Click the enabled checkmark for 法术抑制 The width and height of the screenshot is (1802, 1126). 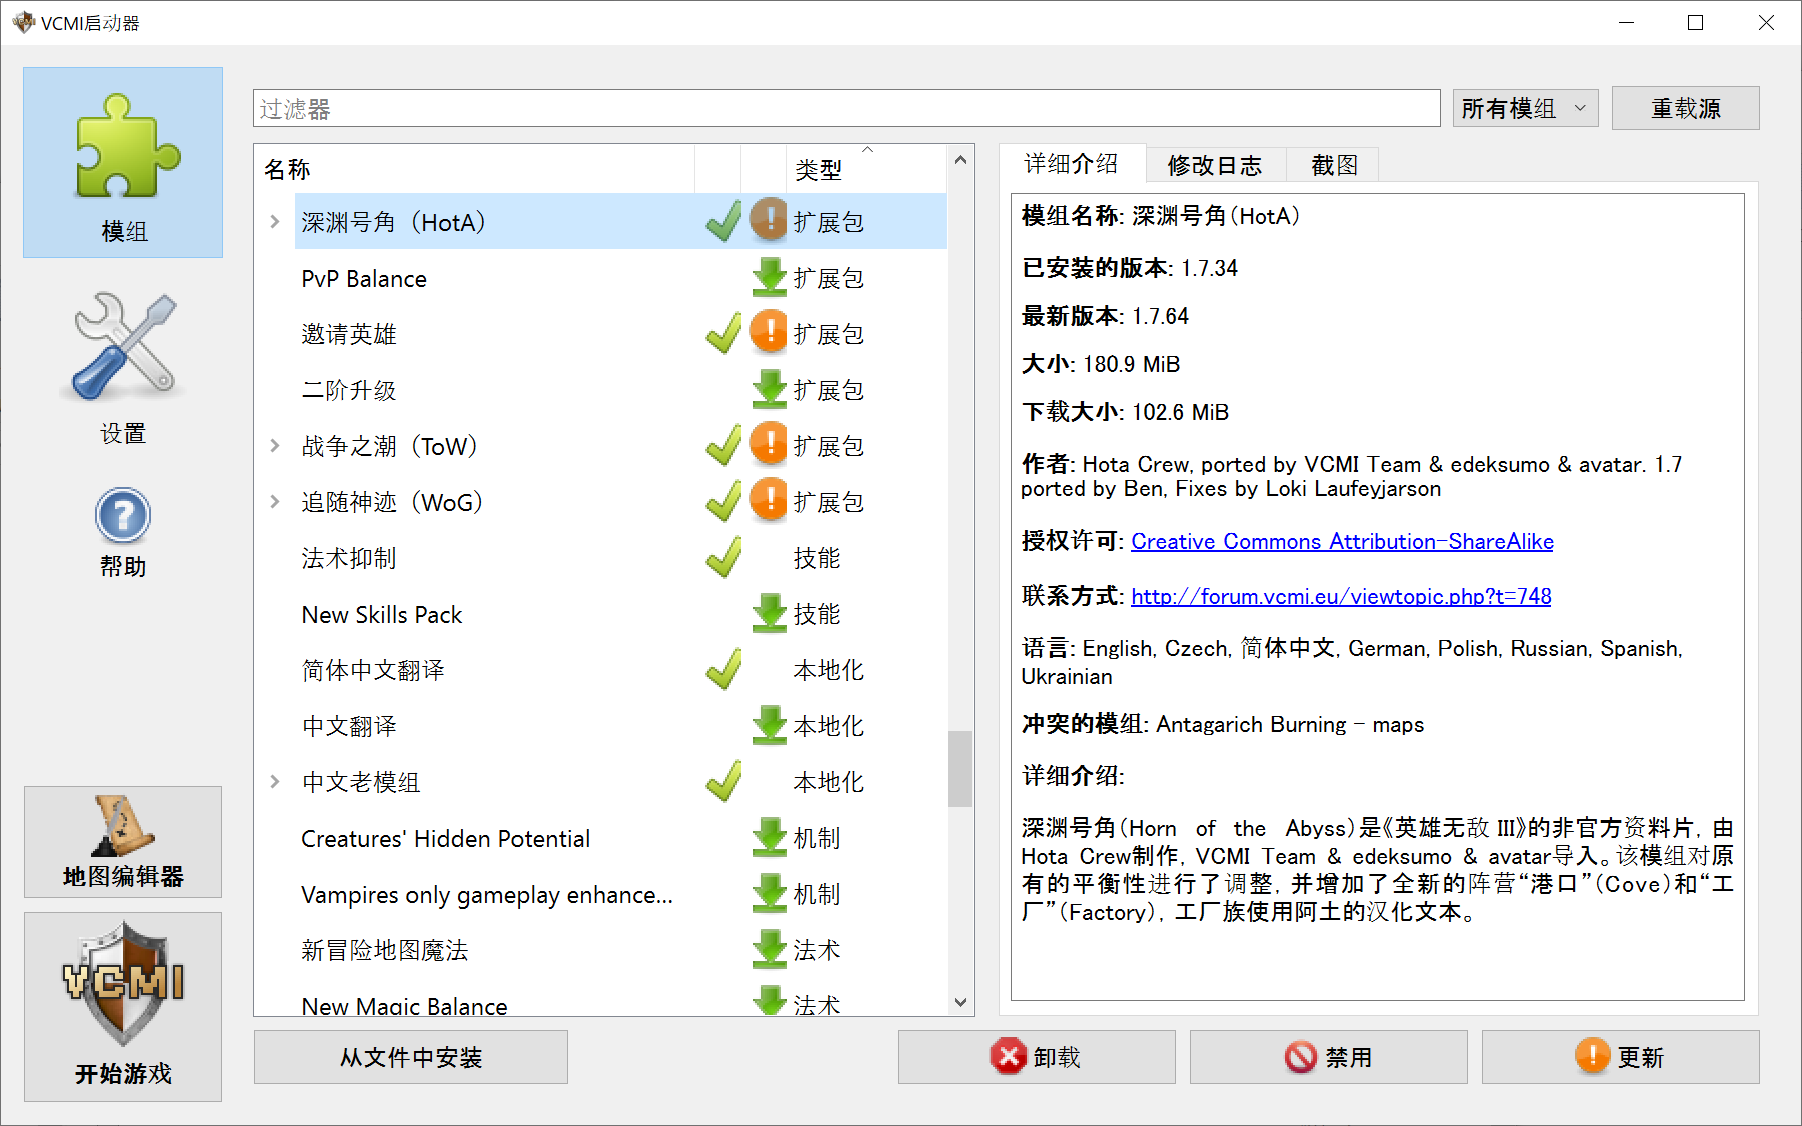point(723,558)
